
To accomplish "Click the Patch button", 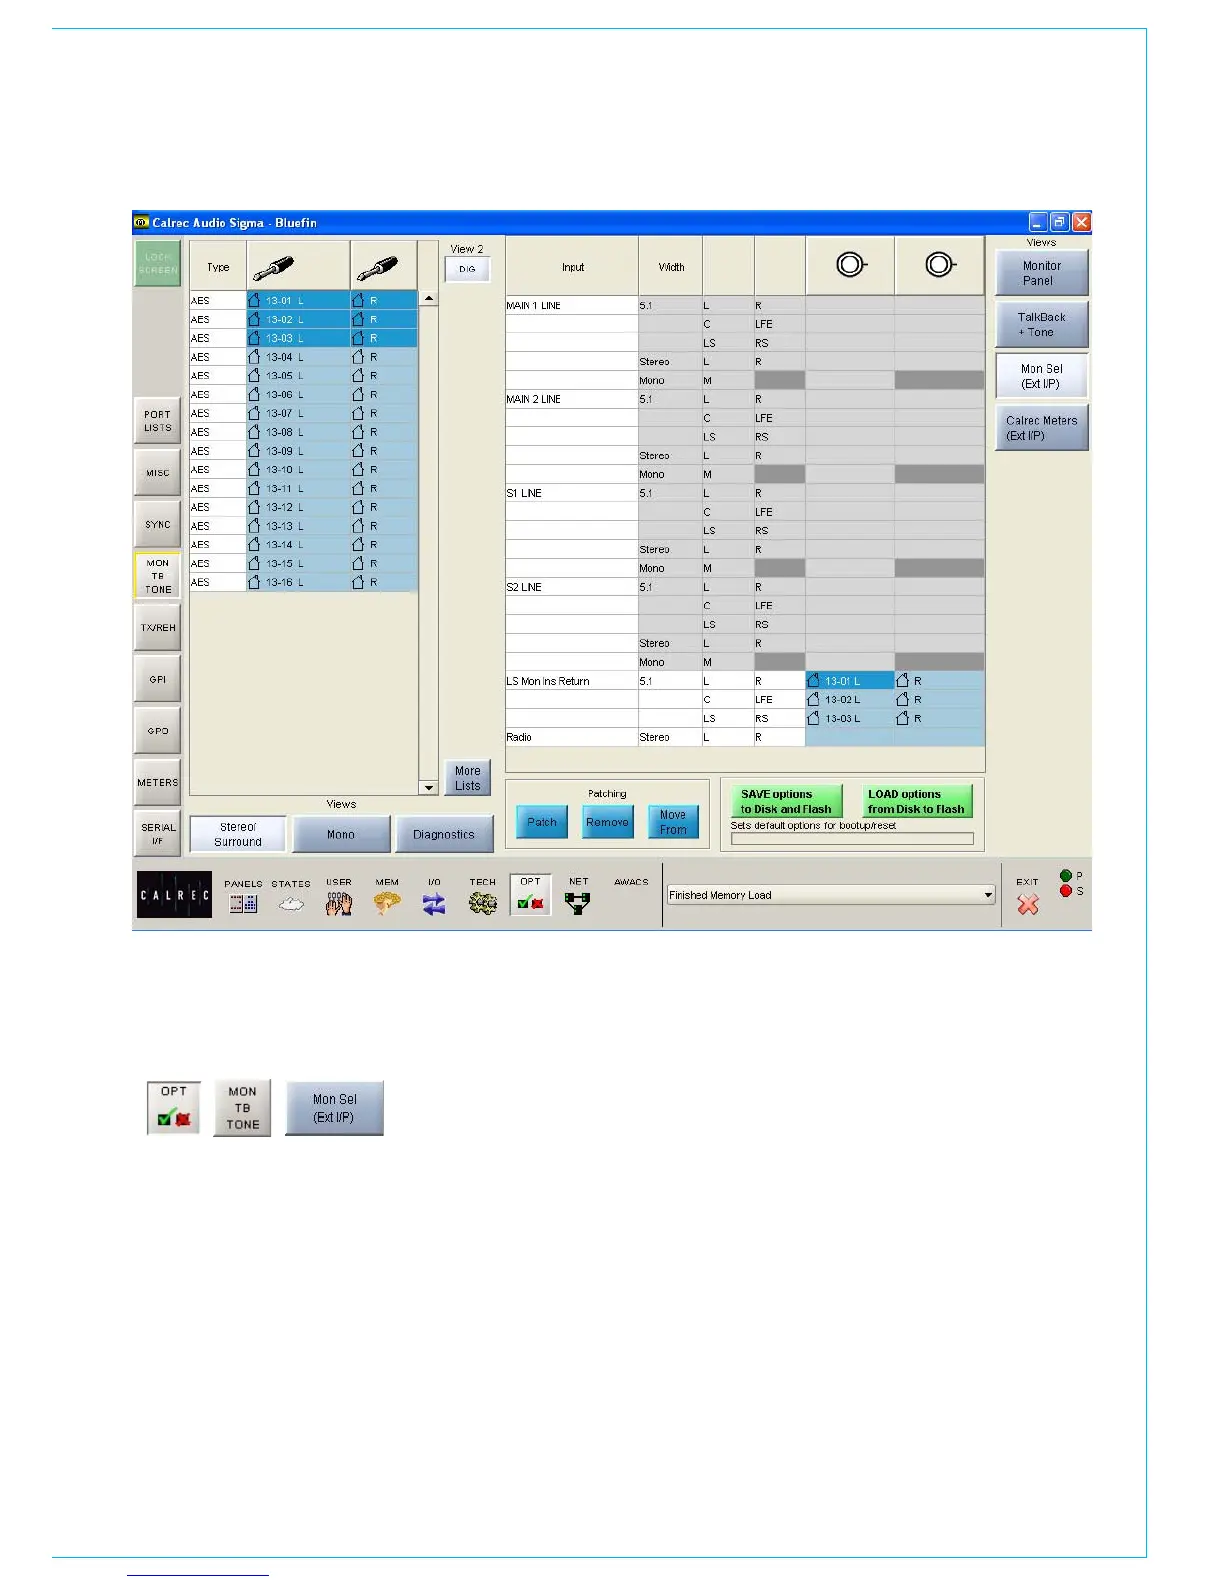I will pyautogui.click(x=542, y=822).
